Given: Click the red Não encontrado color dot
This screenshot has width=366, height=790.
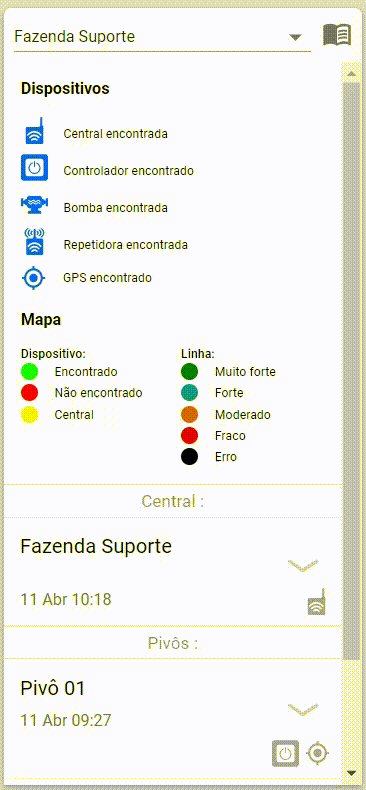Looking at the screenshot, I should [x=30, y=392].
